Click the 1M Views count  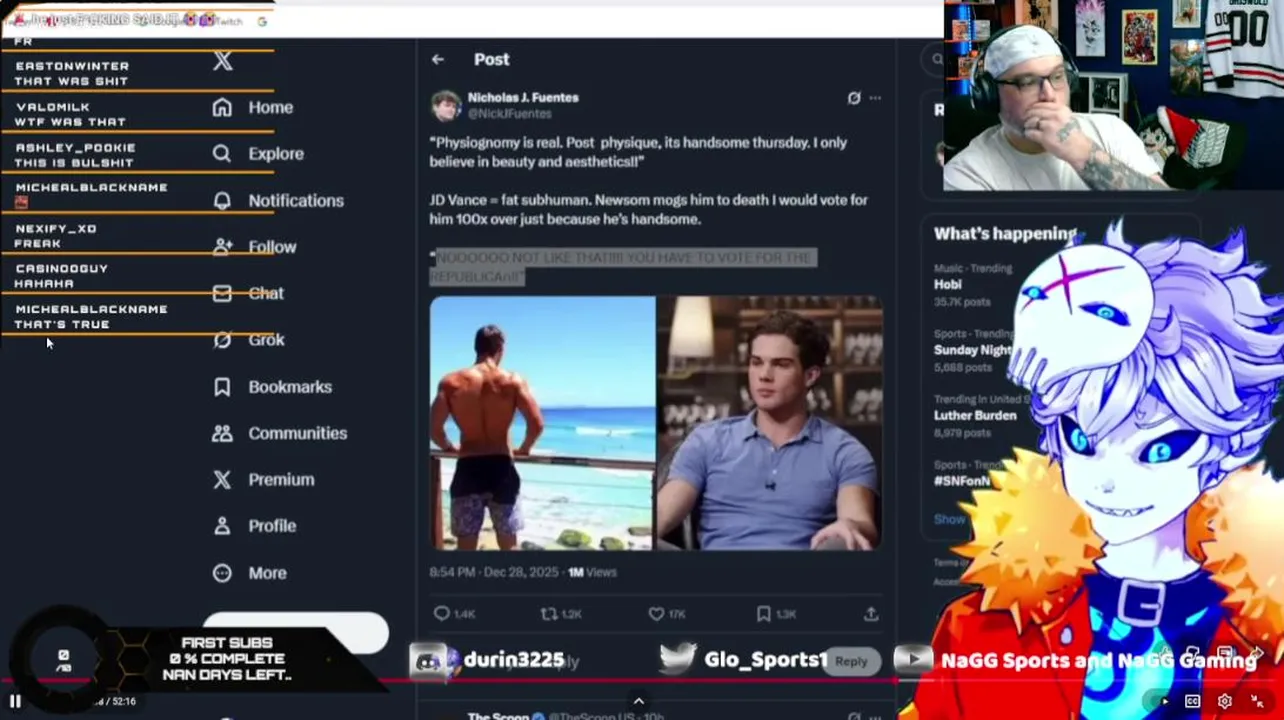coord(592,572)
